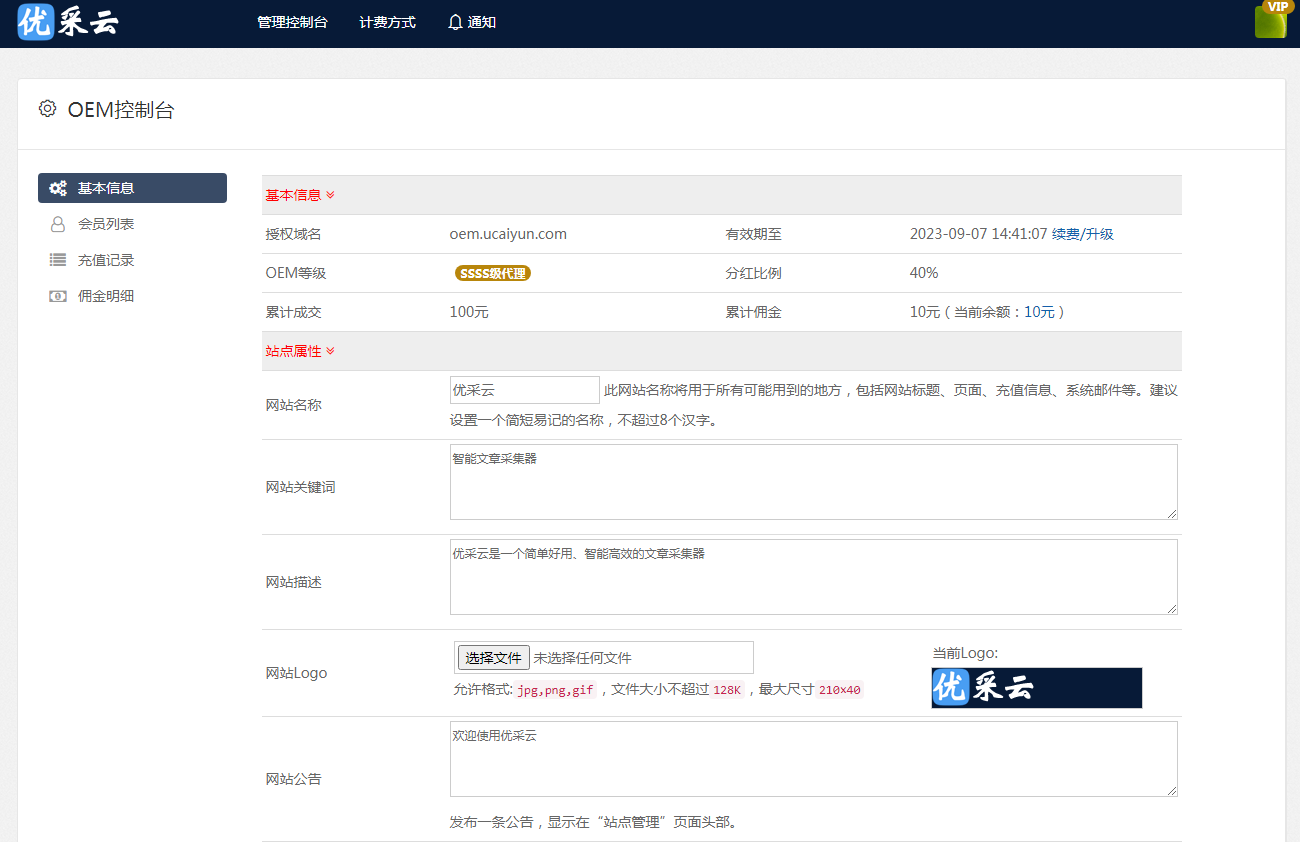
Task: Click inside the 网站关键词 textarea
Action: click(x=813, y=482)
